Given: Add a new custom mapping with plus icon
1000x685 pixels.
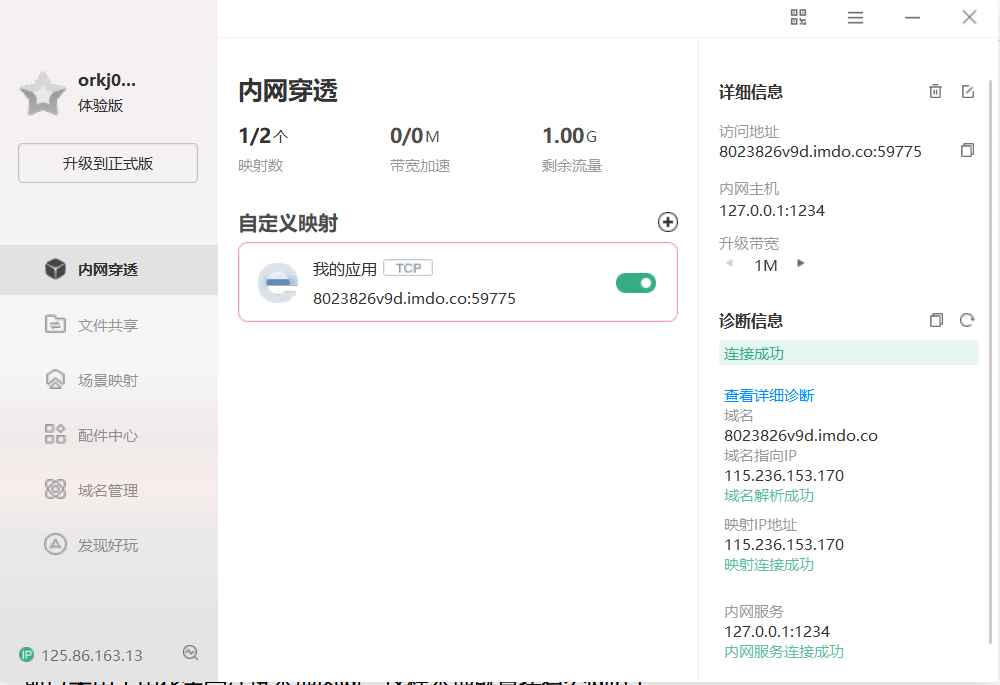Looking at the screenshot, I should (668, 222).
